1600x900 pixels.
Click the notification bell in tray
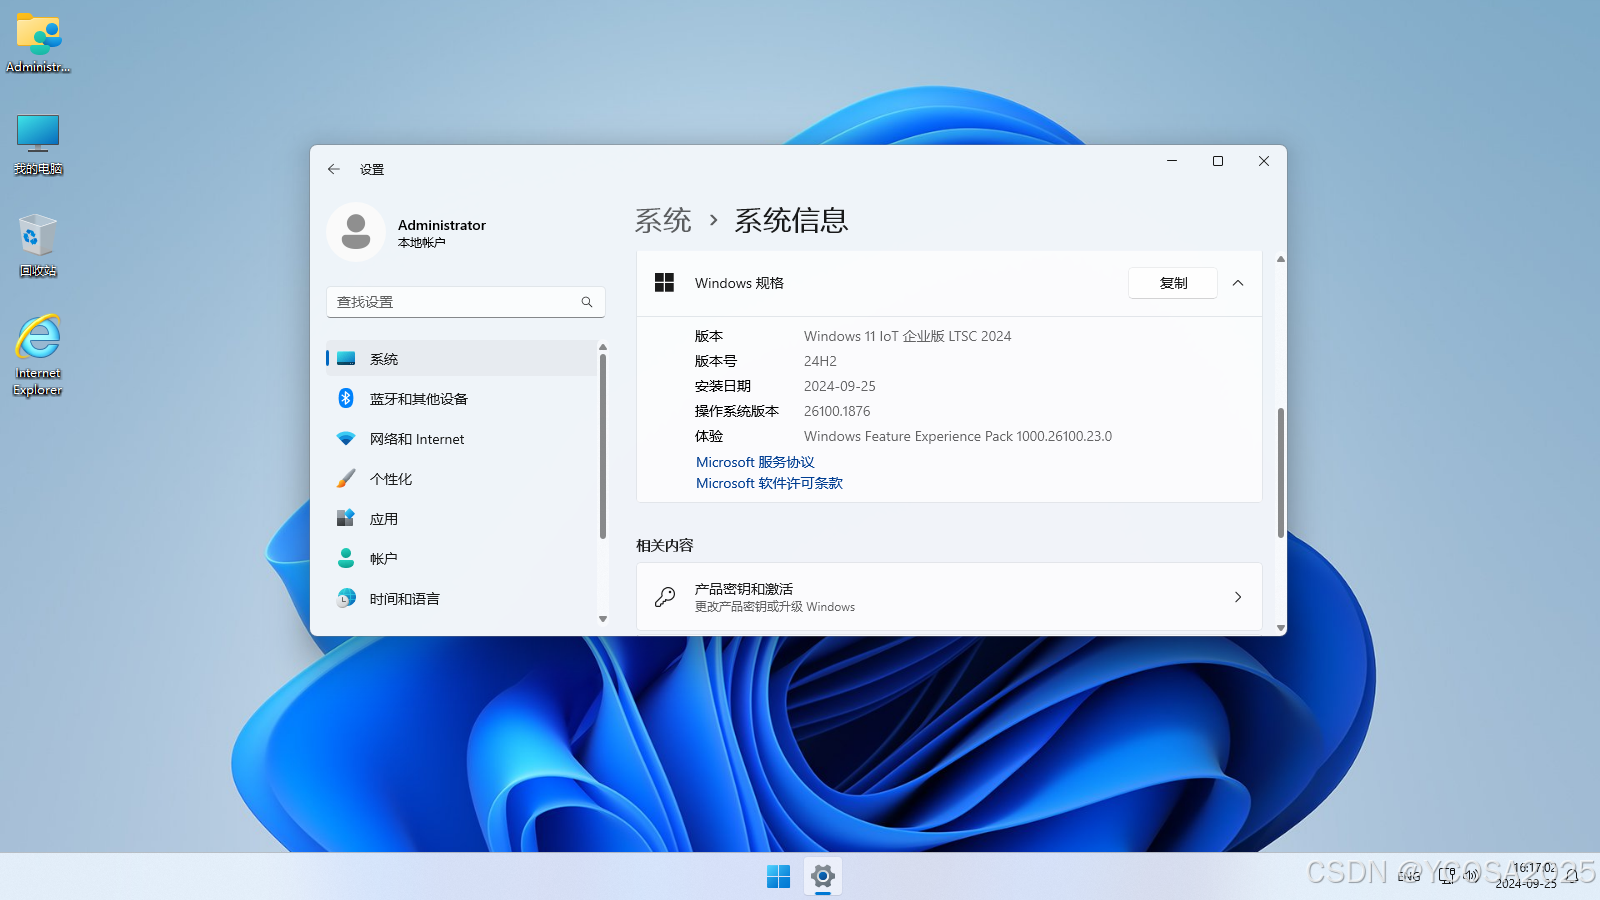[1573, 876]
